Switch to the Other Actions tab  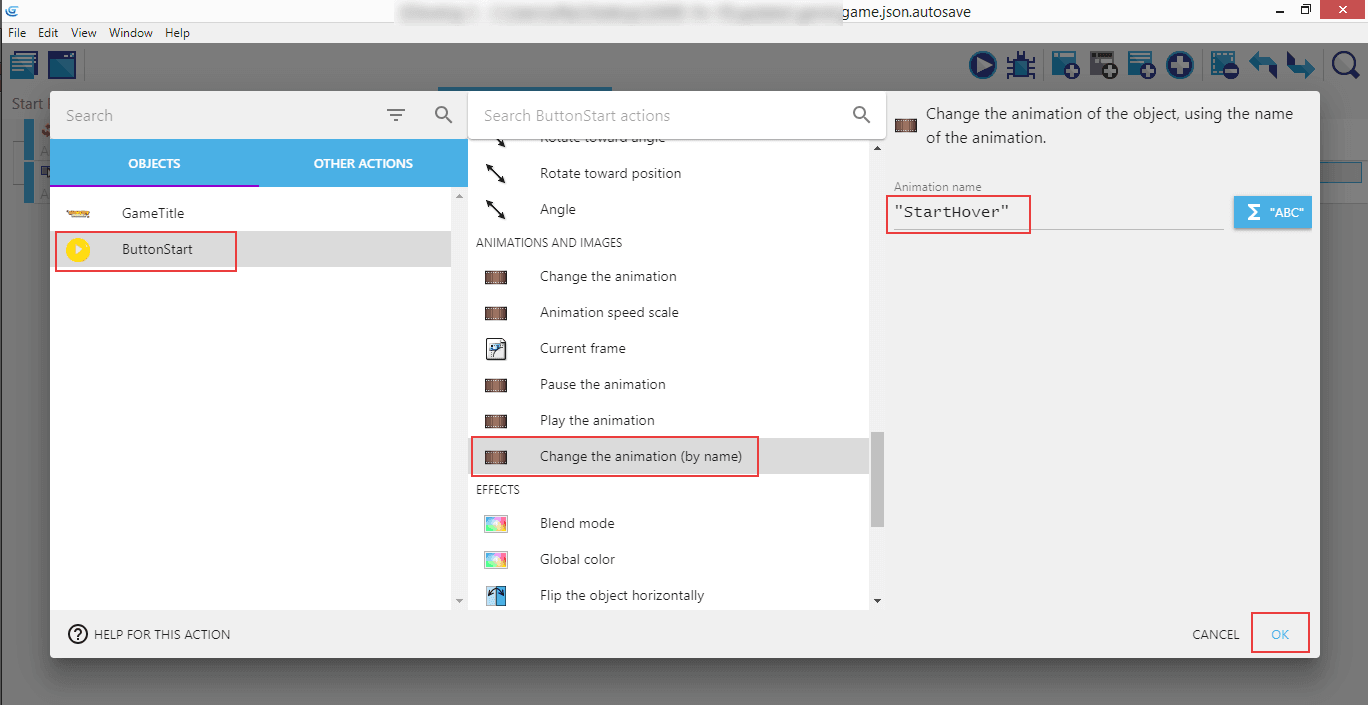click(363, 163)
